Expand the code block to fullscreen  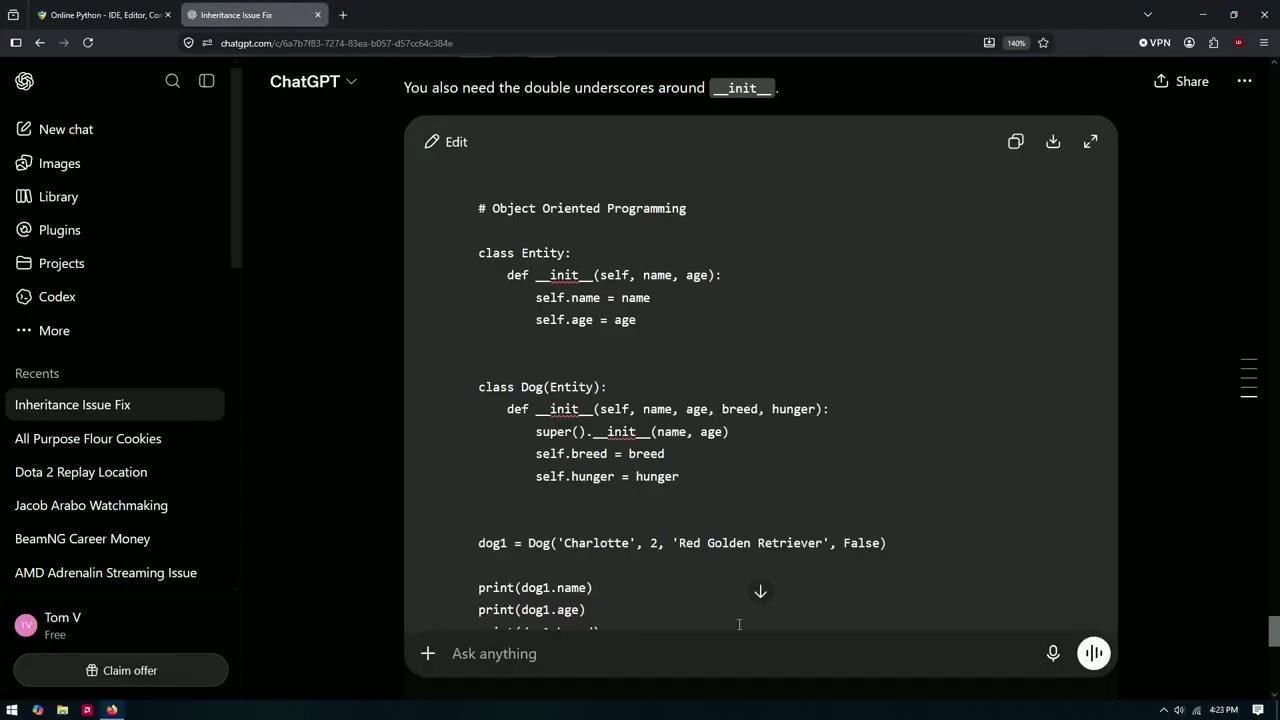pos(1090,142)
